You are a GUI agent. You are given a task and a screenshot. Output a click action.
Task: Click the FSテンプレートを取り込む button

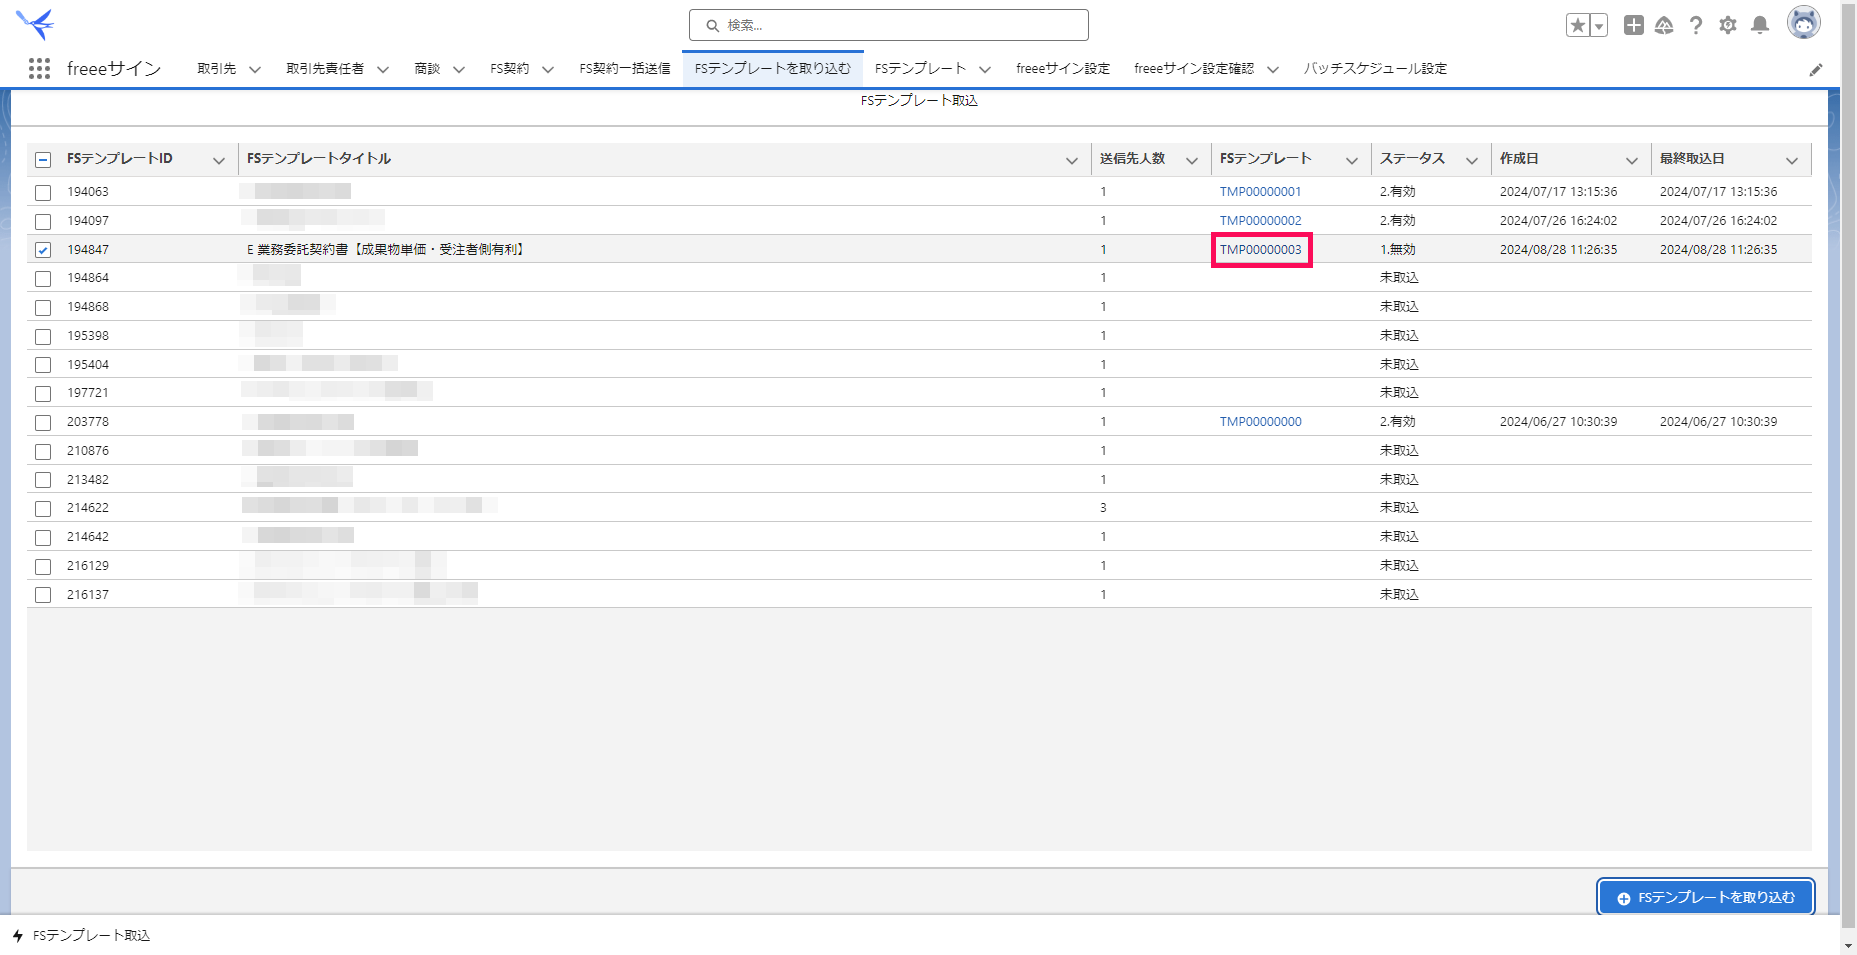tap(1705, 897)
